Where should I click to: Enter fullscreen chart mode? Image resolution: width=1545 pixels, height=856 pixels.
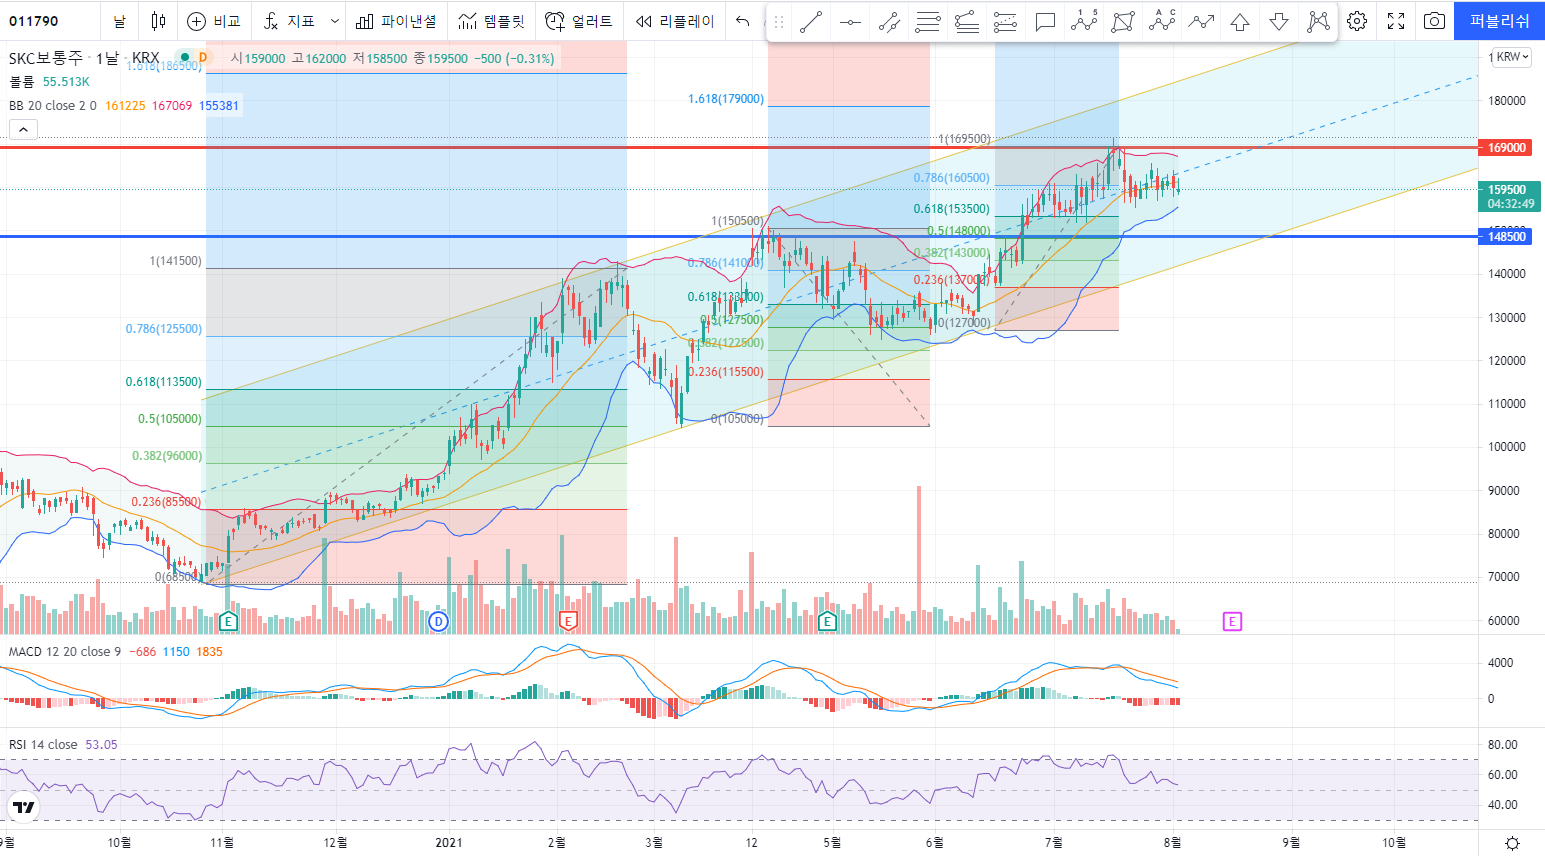[1396, 21]
